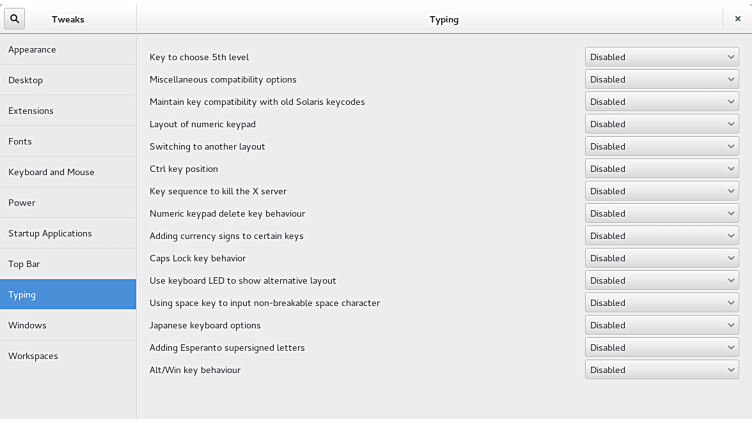
Task: Expand Caps Lock key behavior dropdown
Action: [662, 258]
